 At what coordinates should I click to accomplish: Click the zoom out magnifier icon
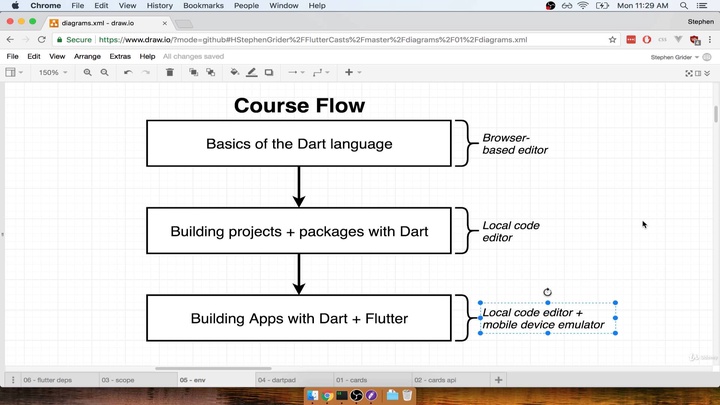point(104,72)
